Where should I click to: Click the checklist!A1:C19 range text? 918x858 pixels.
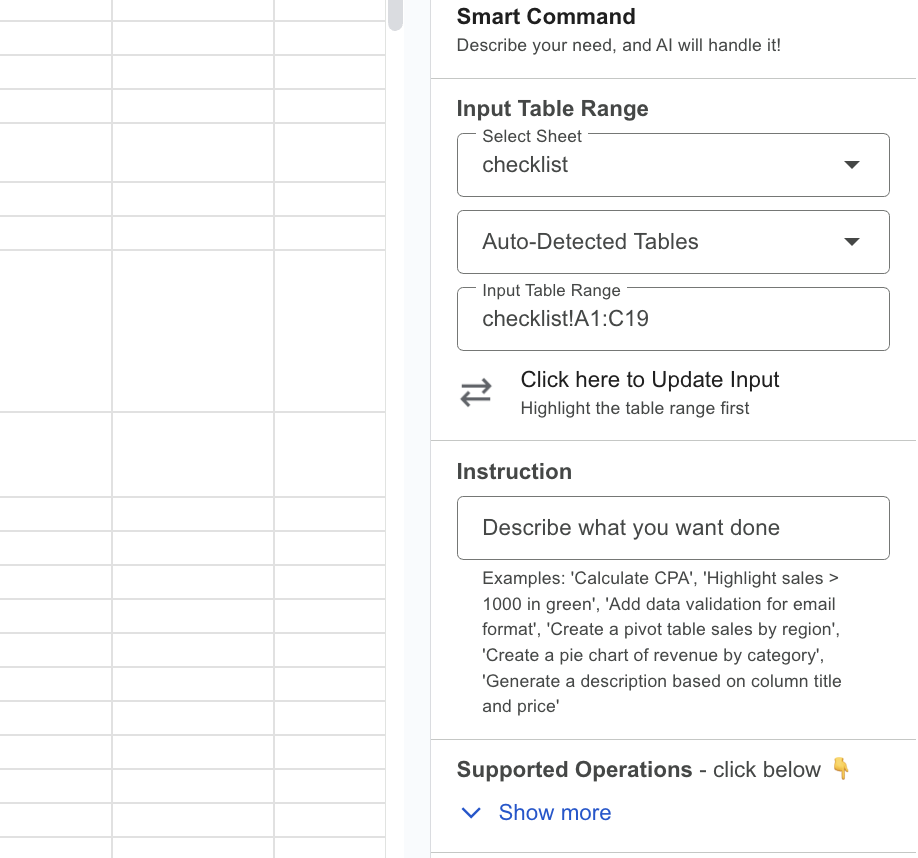pos(564,318)
